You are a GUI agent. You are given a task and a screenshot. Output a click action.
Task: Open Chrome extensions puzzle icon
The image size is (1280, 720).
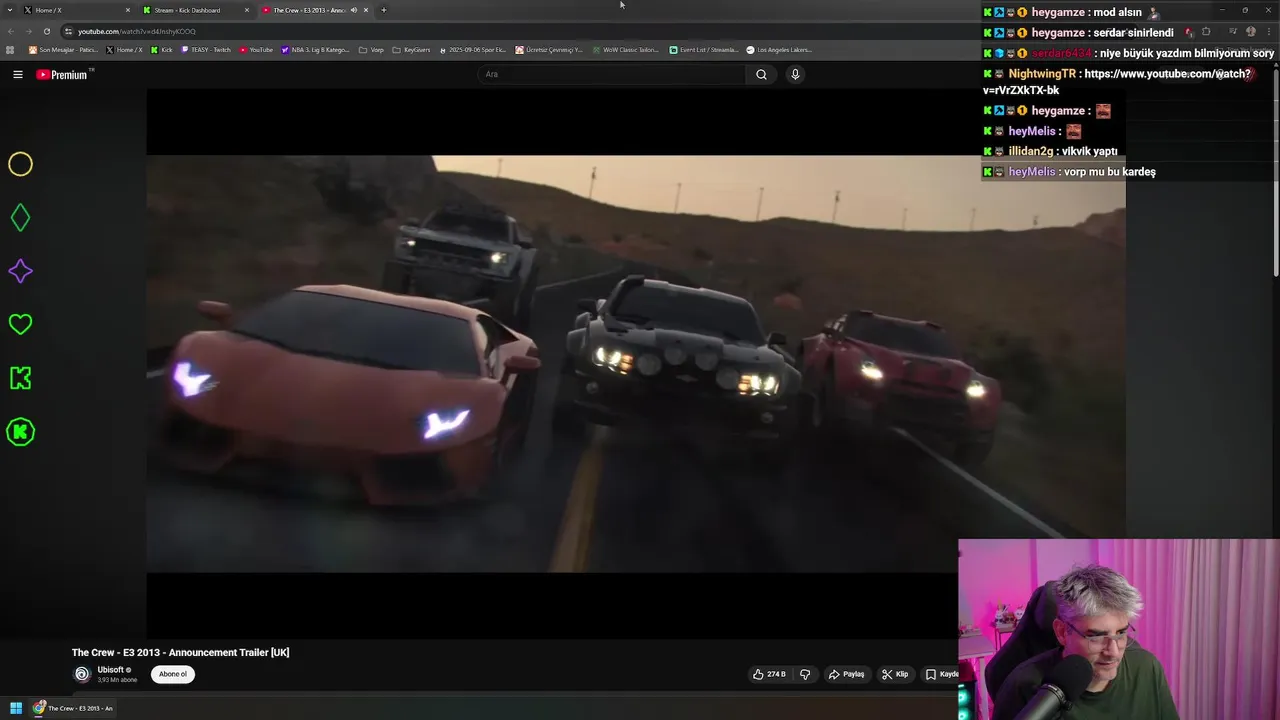(1206, 31)
